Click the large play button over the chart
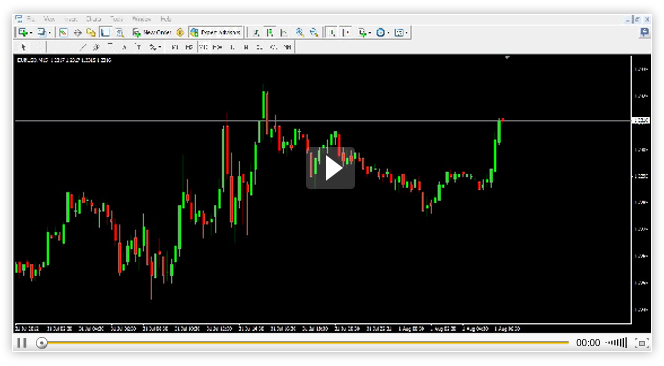664x366 pixels. click(x=330, y=168)
